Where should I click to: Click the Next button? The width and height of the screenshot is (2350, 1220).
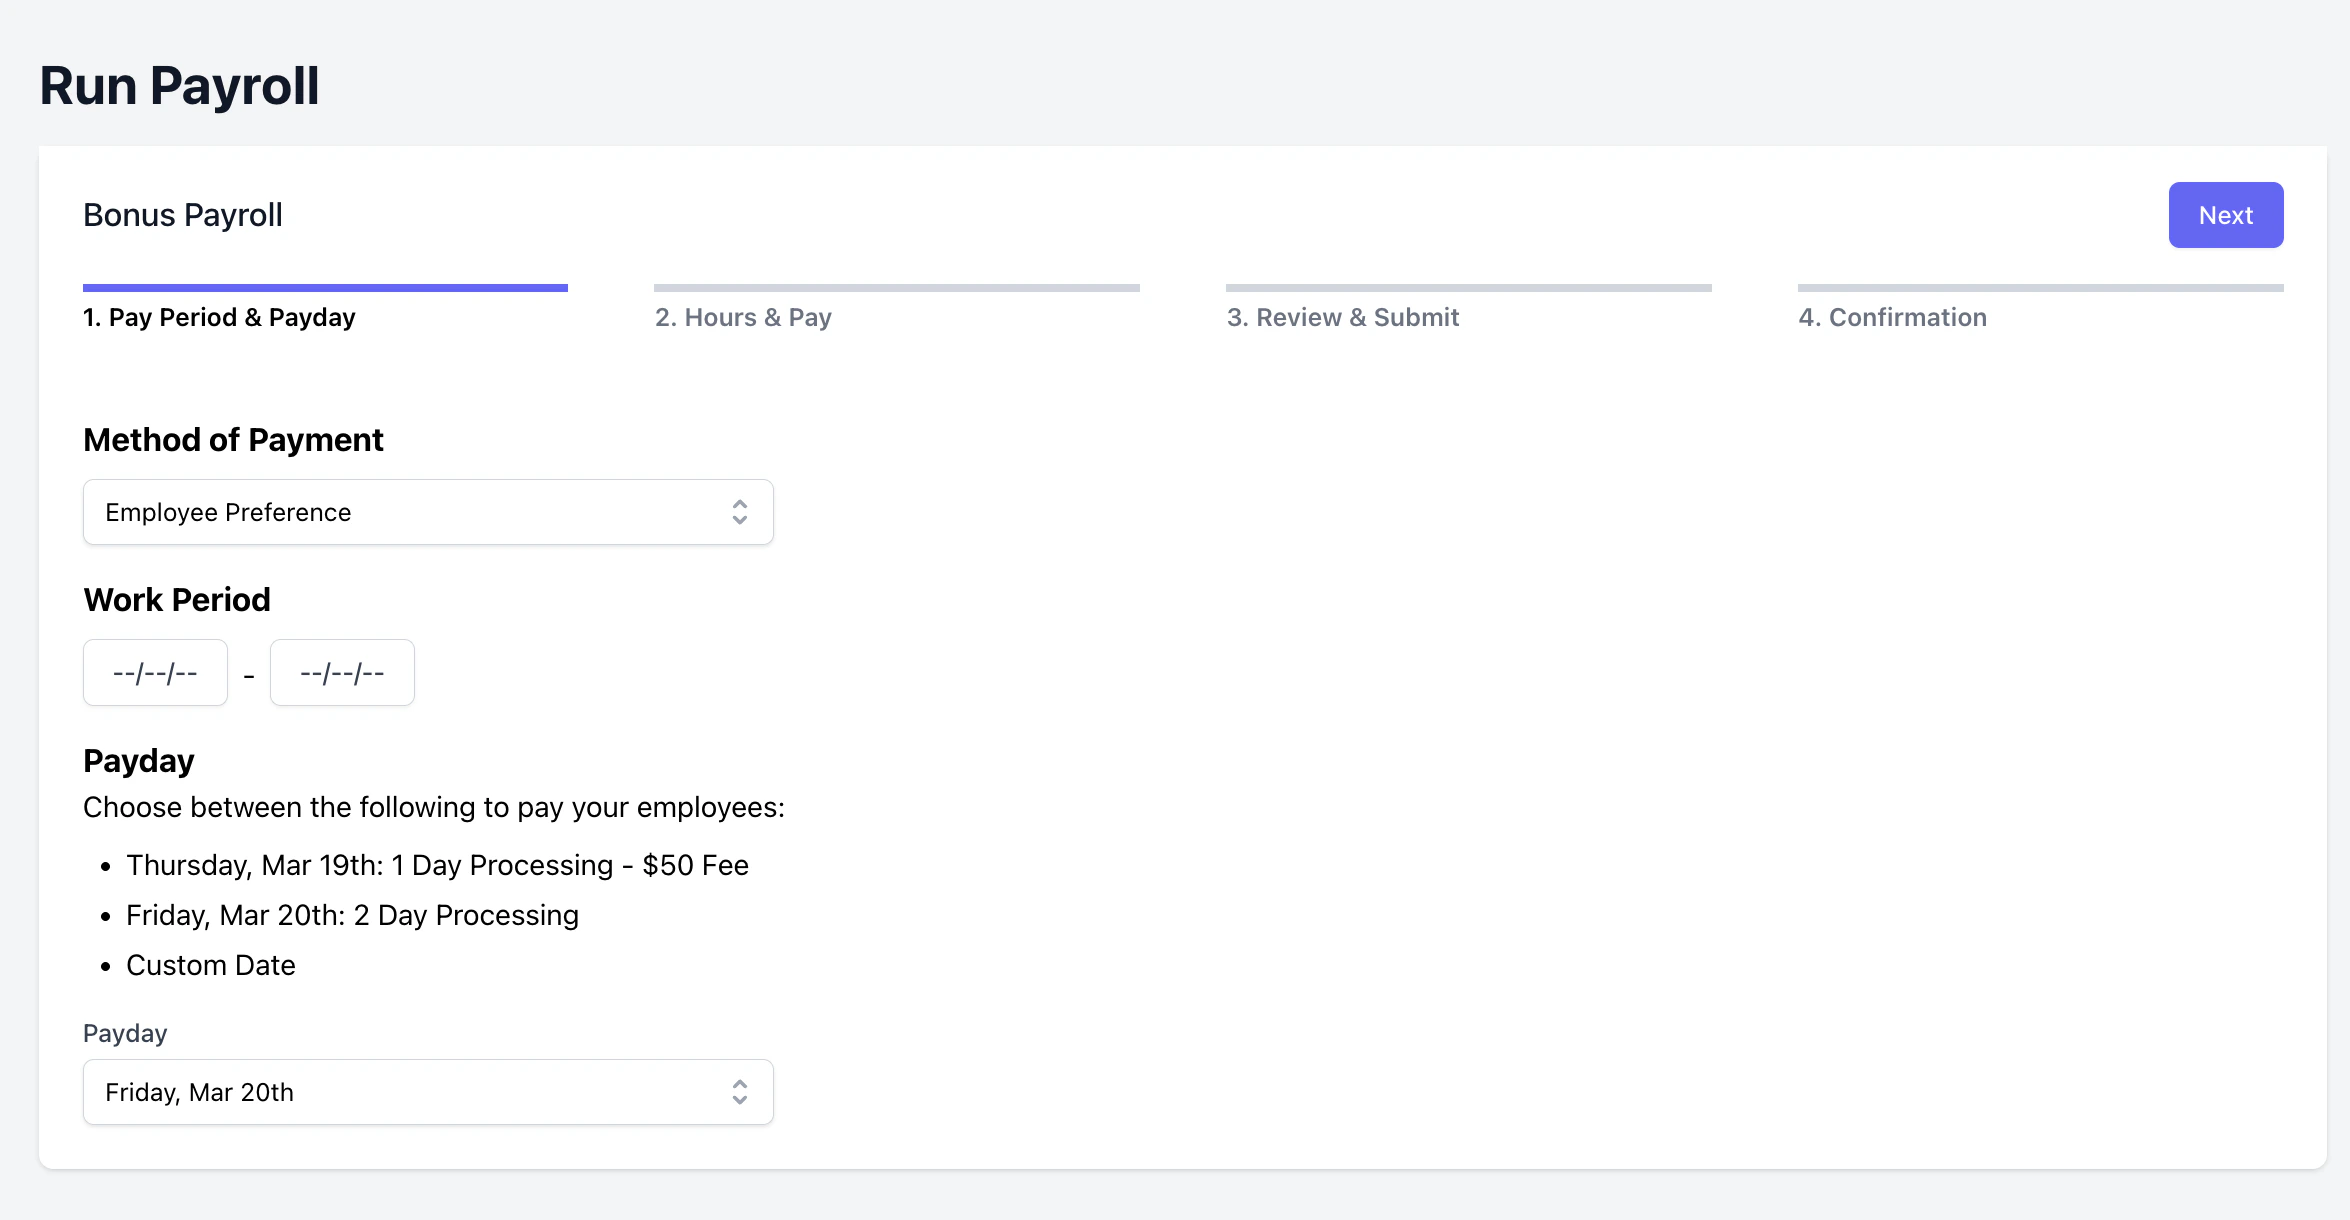[x=2225, y=215]
